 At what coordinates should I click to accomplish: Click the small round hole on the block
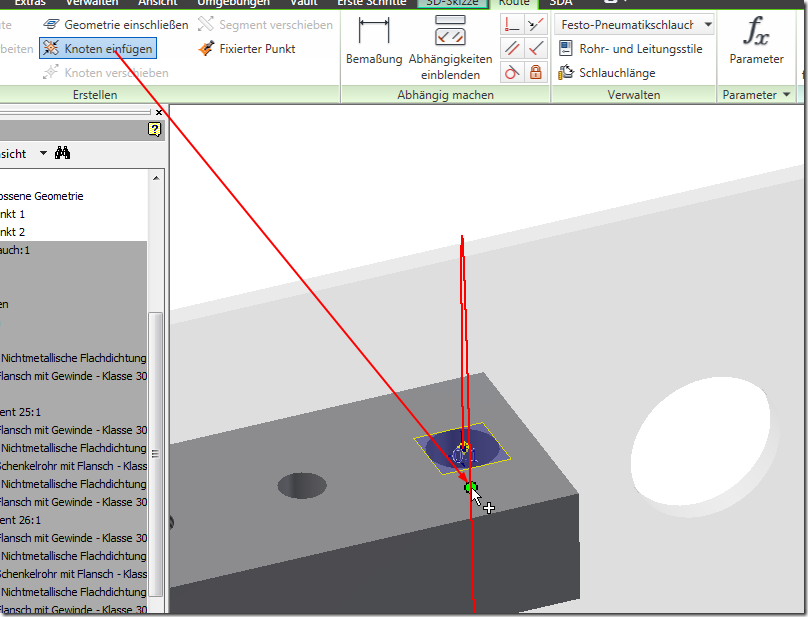[x=302, y=486]
